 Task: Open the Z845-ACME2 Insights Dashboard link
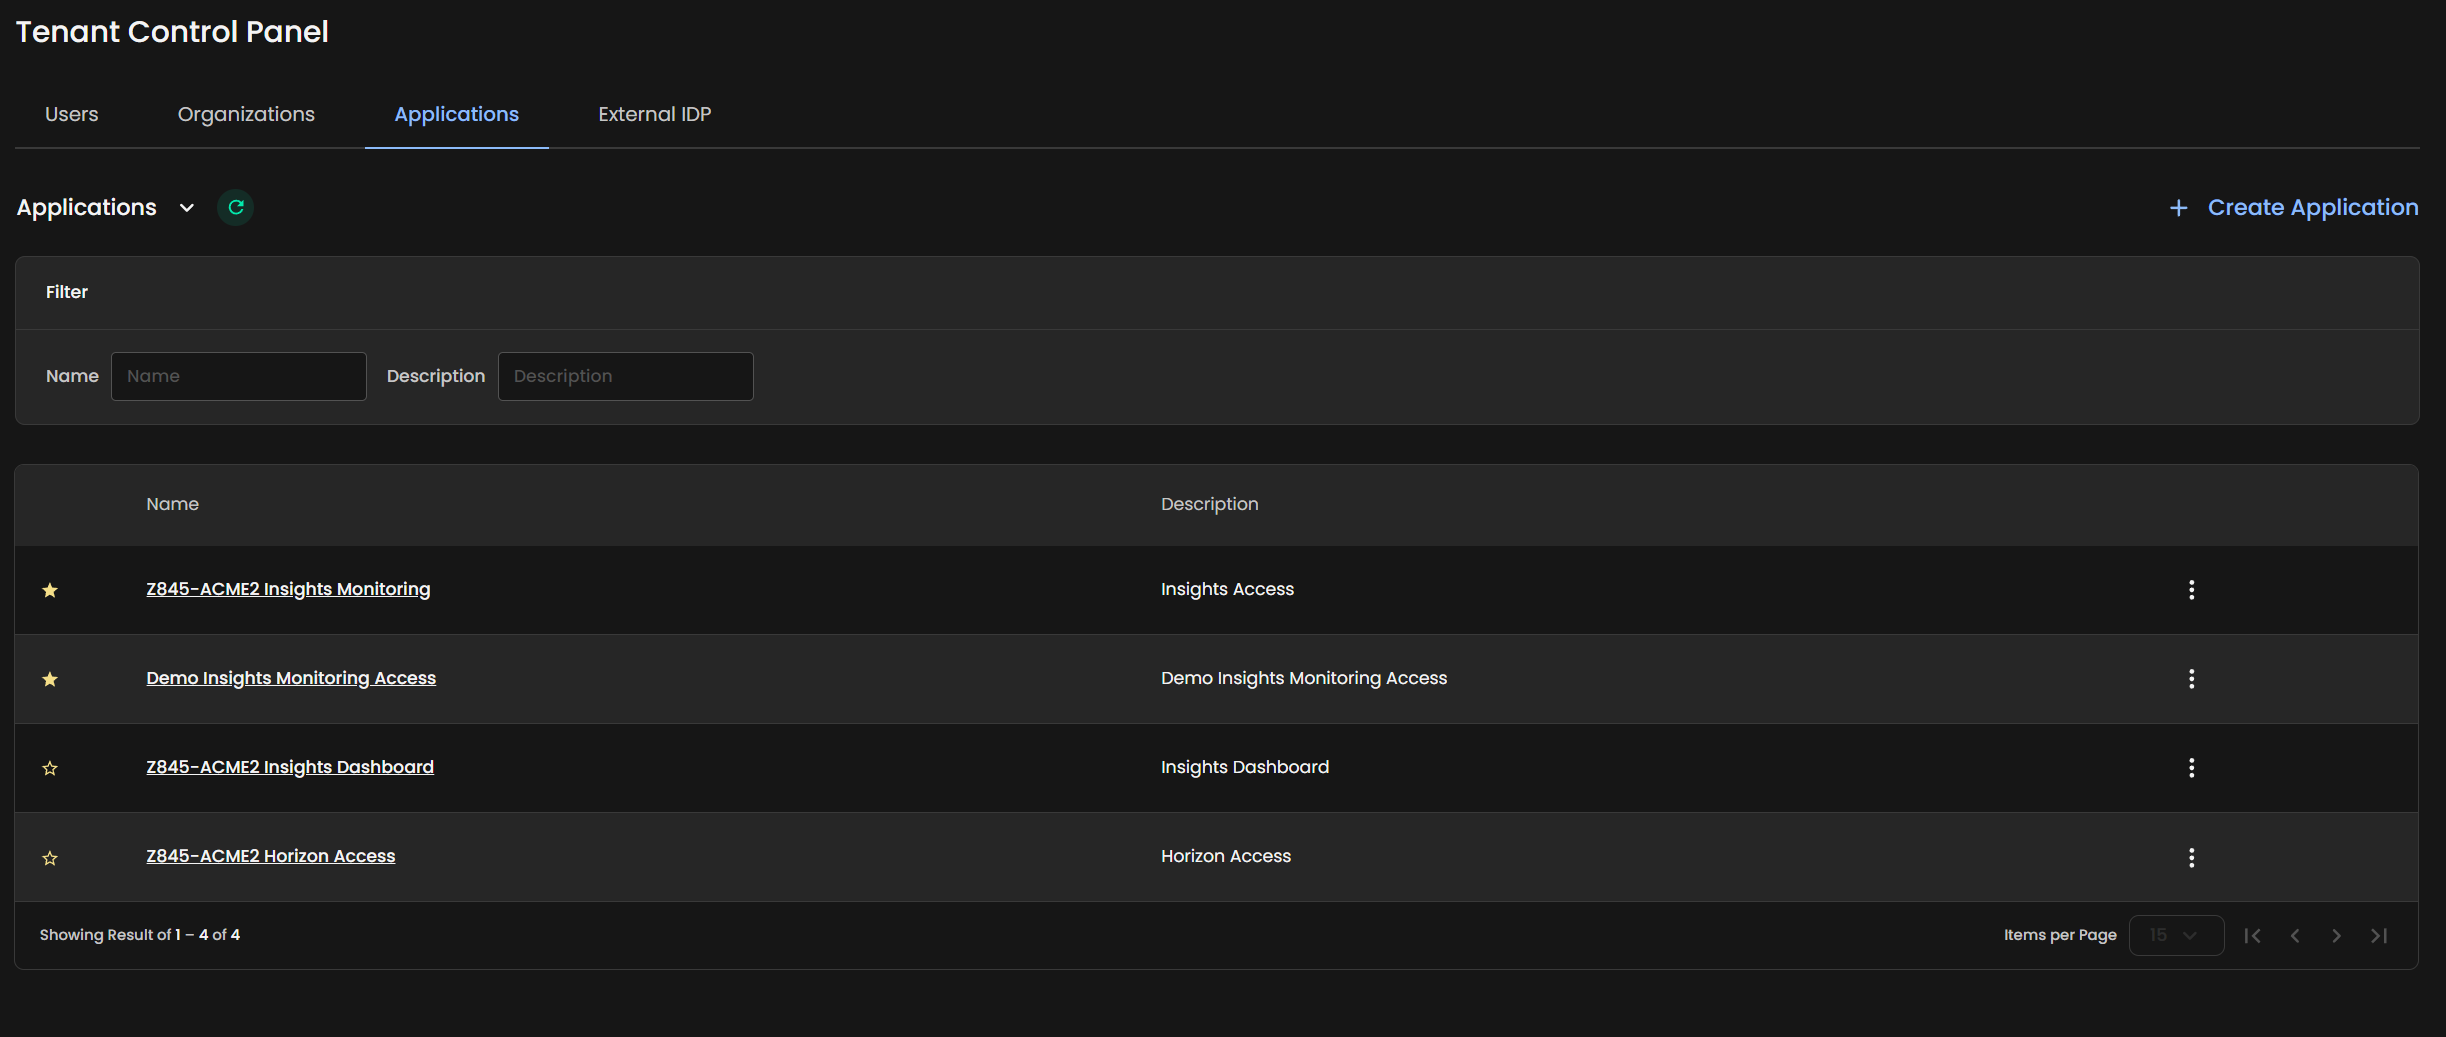[x=290, y=767]
